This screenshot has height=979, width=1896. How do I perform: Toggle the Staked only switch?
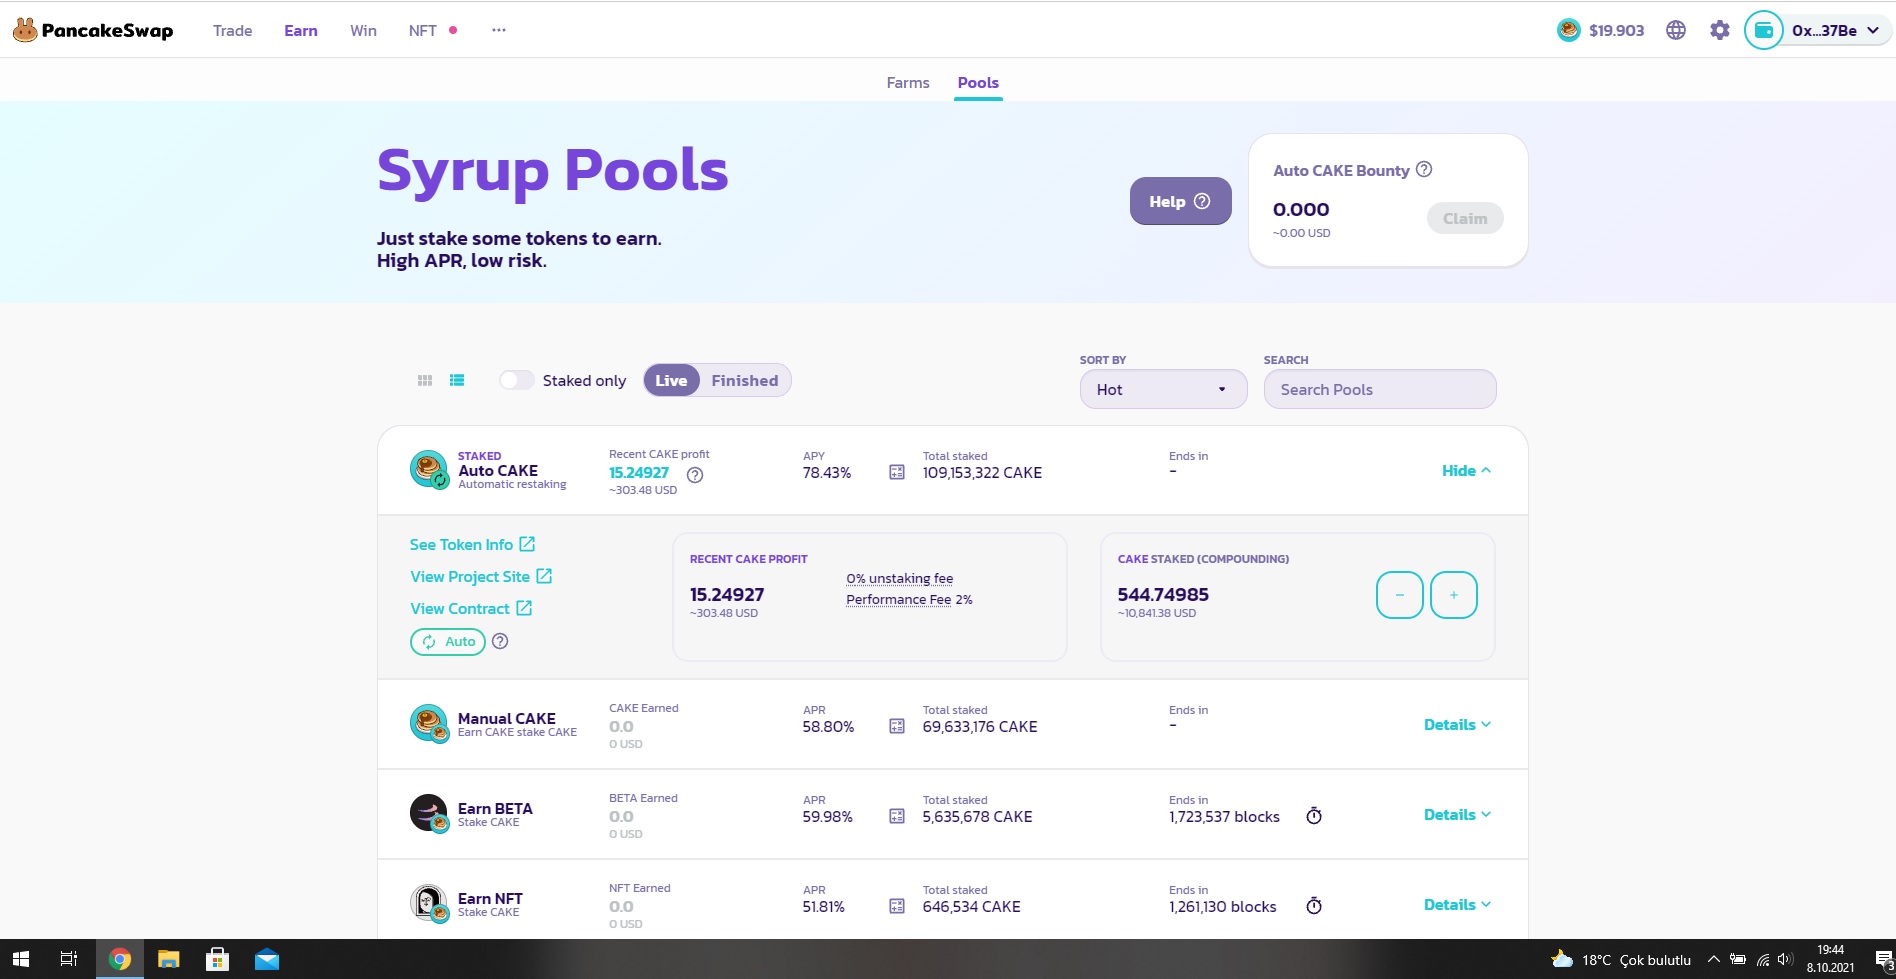(516, 380)
